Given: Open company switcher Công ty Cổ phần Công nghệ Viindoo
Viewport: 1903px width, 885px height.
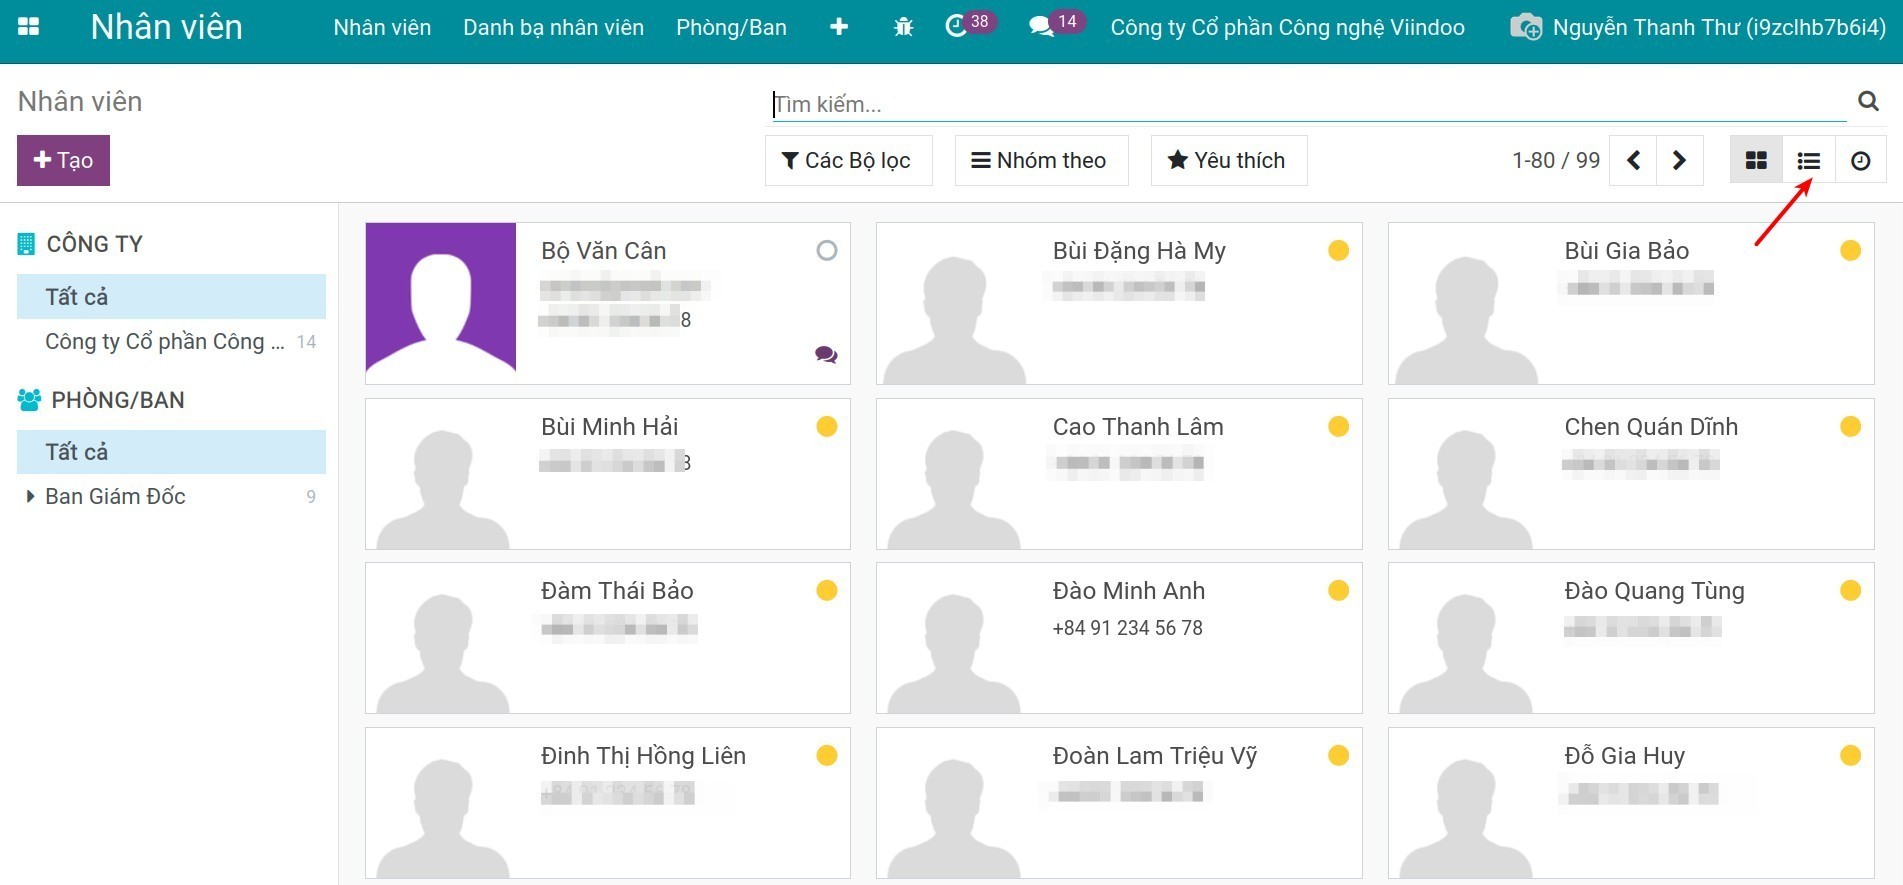Looking at the screenshot, I should 1288,27.
